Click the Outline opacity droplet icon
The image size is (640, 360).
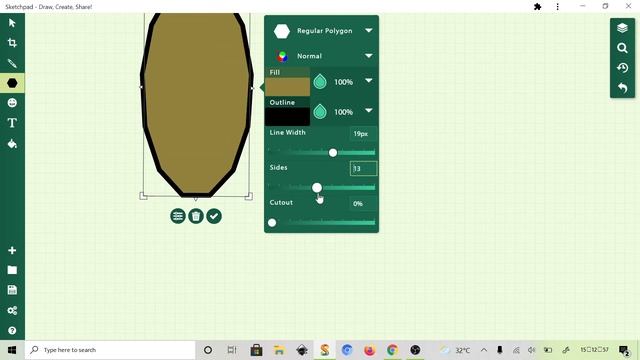click(320, 112)
